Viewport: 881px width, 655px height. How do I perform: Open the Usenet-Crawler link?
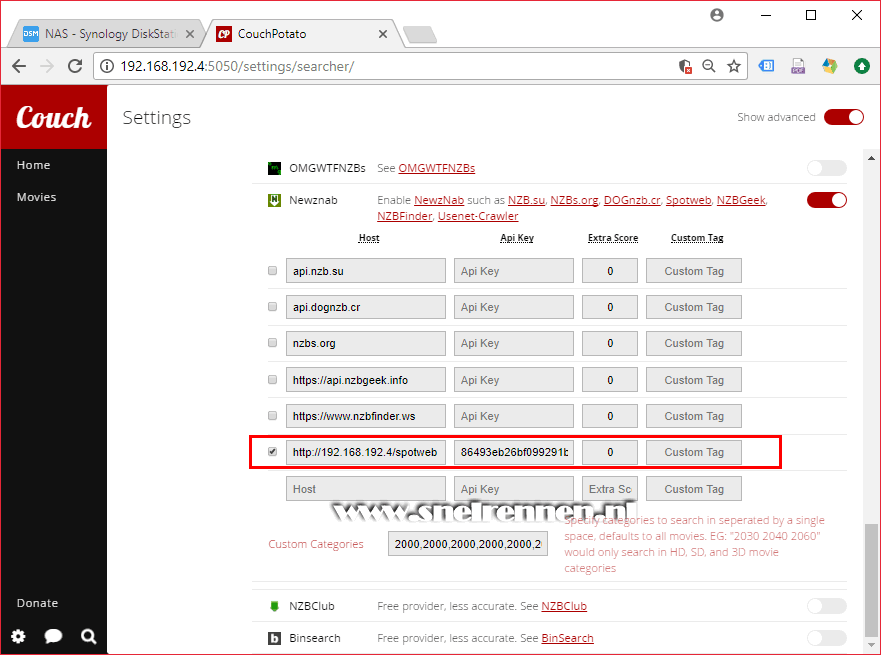click(478, 216)
